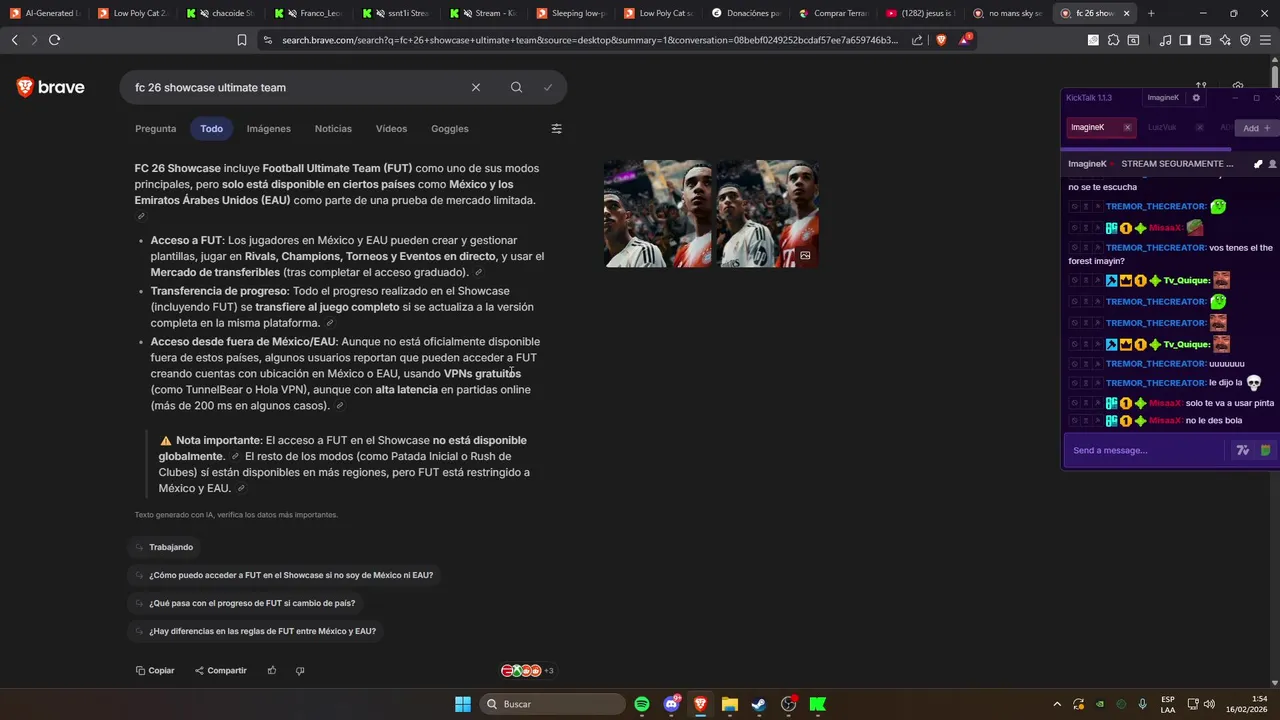Select the Todo search tab

(211, 129)
